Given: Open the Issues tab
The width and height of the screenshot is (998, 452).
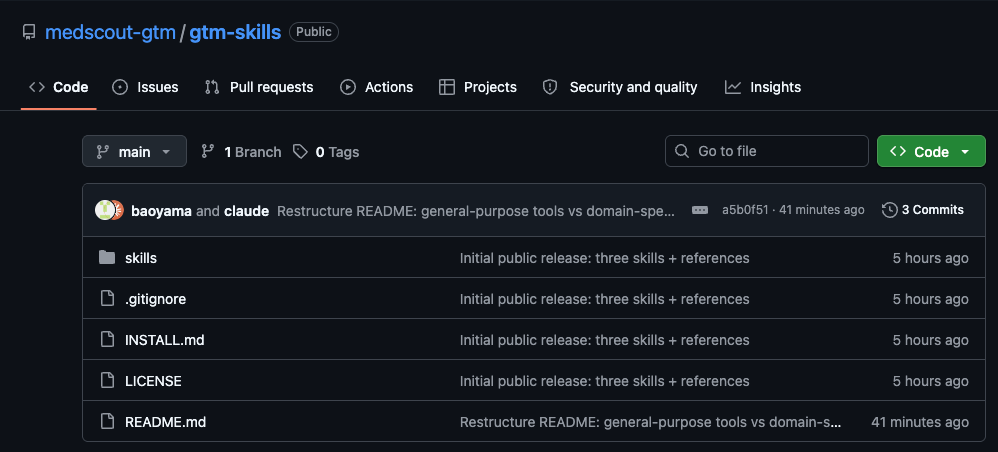Looking at the screenshot, I should click(145, 87).
